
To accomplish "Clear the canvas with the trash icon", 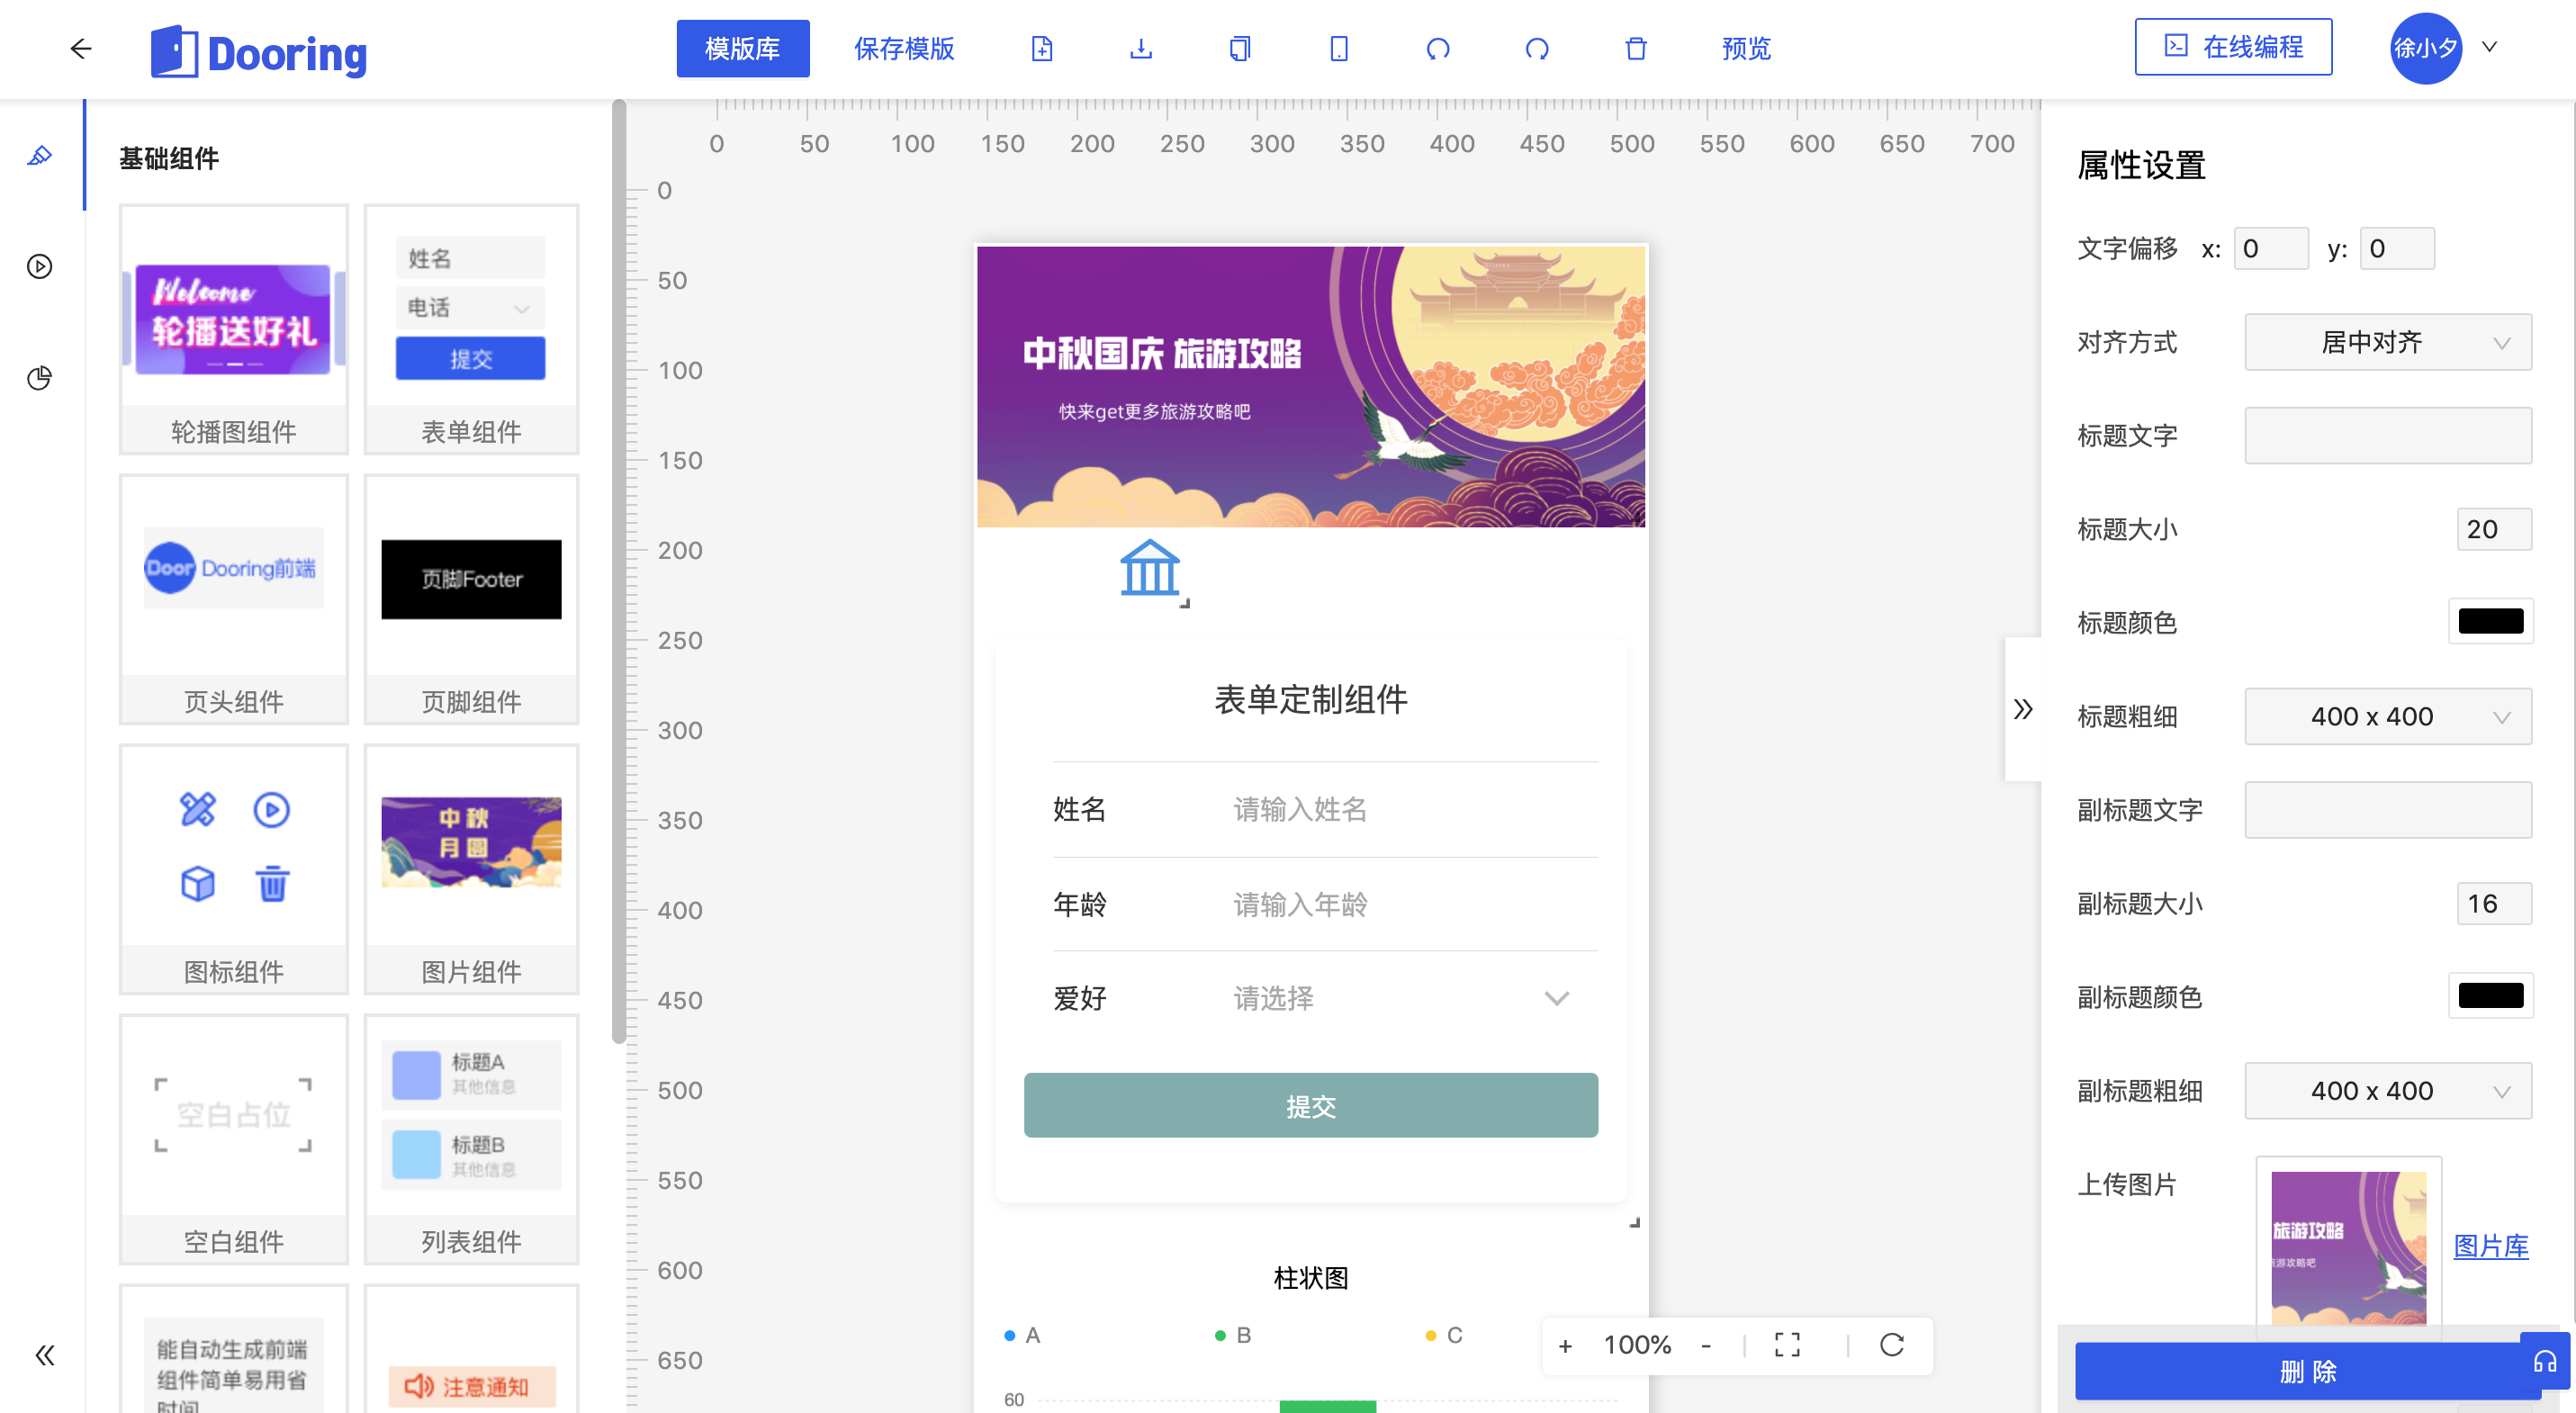I will point(1635,48).
